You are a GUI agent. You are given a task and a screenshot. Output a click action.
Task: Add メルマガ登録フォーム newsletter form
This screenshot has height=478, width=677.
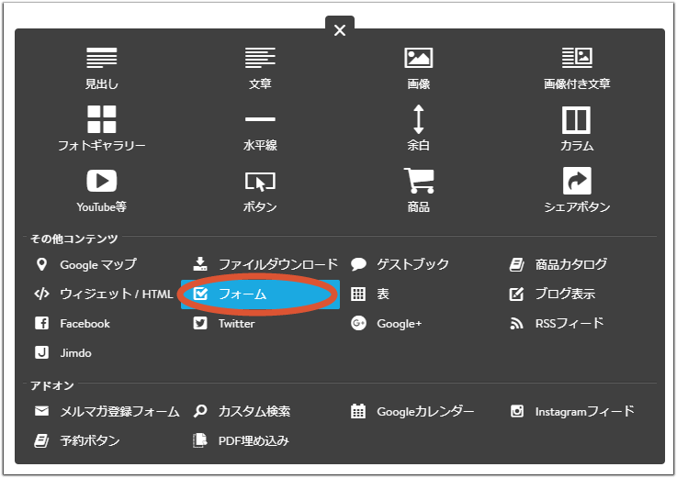(107, 412)
